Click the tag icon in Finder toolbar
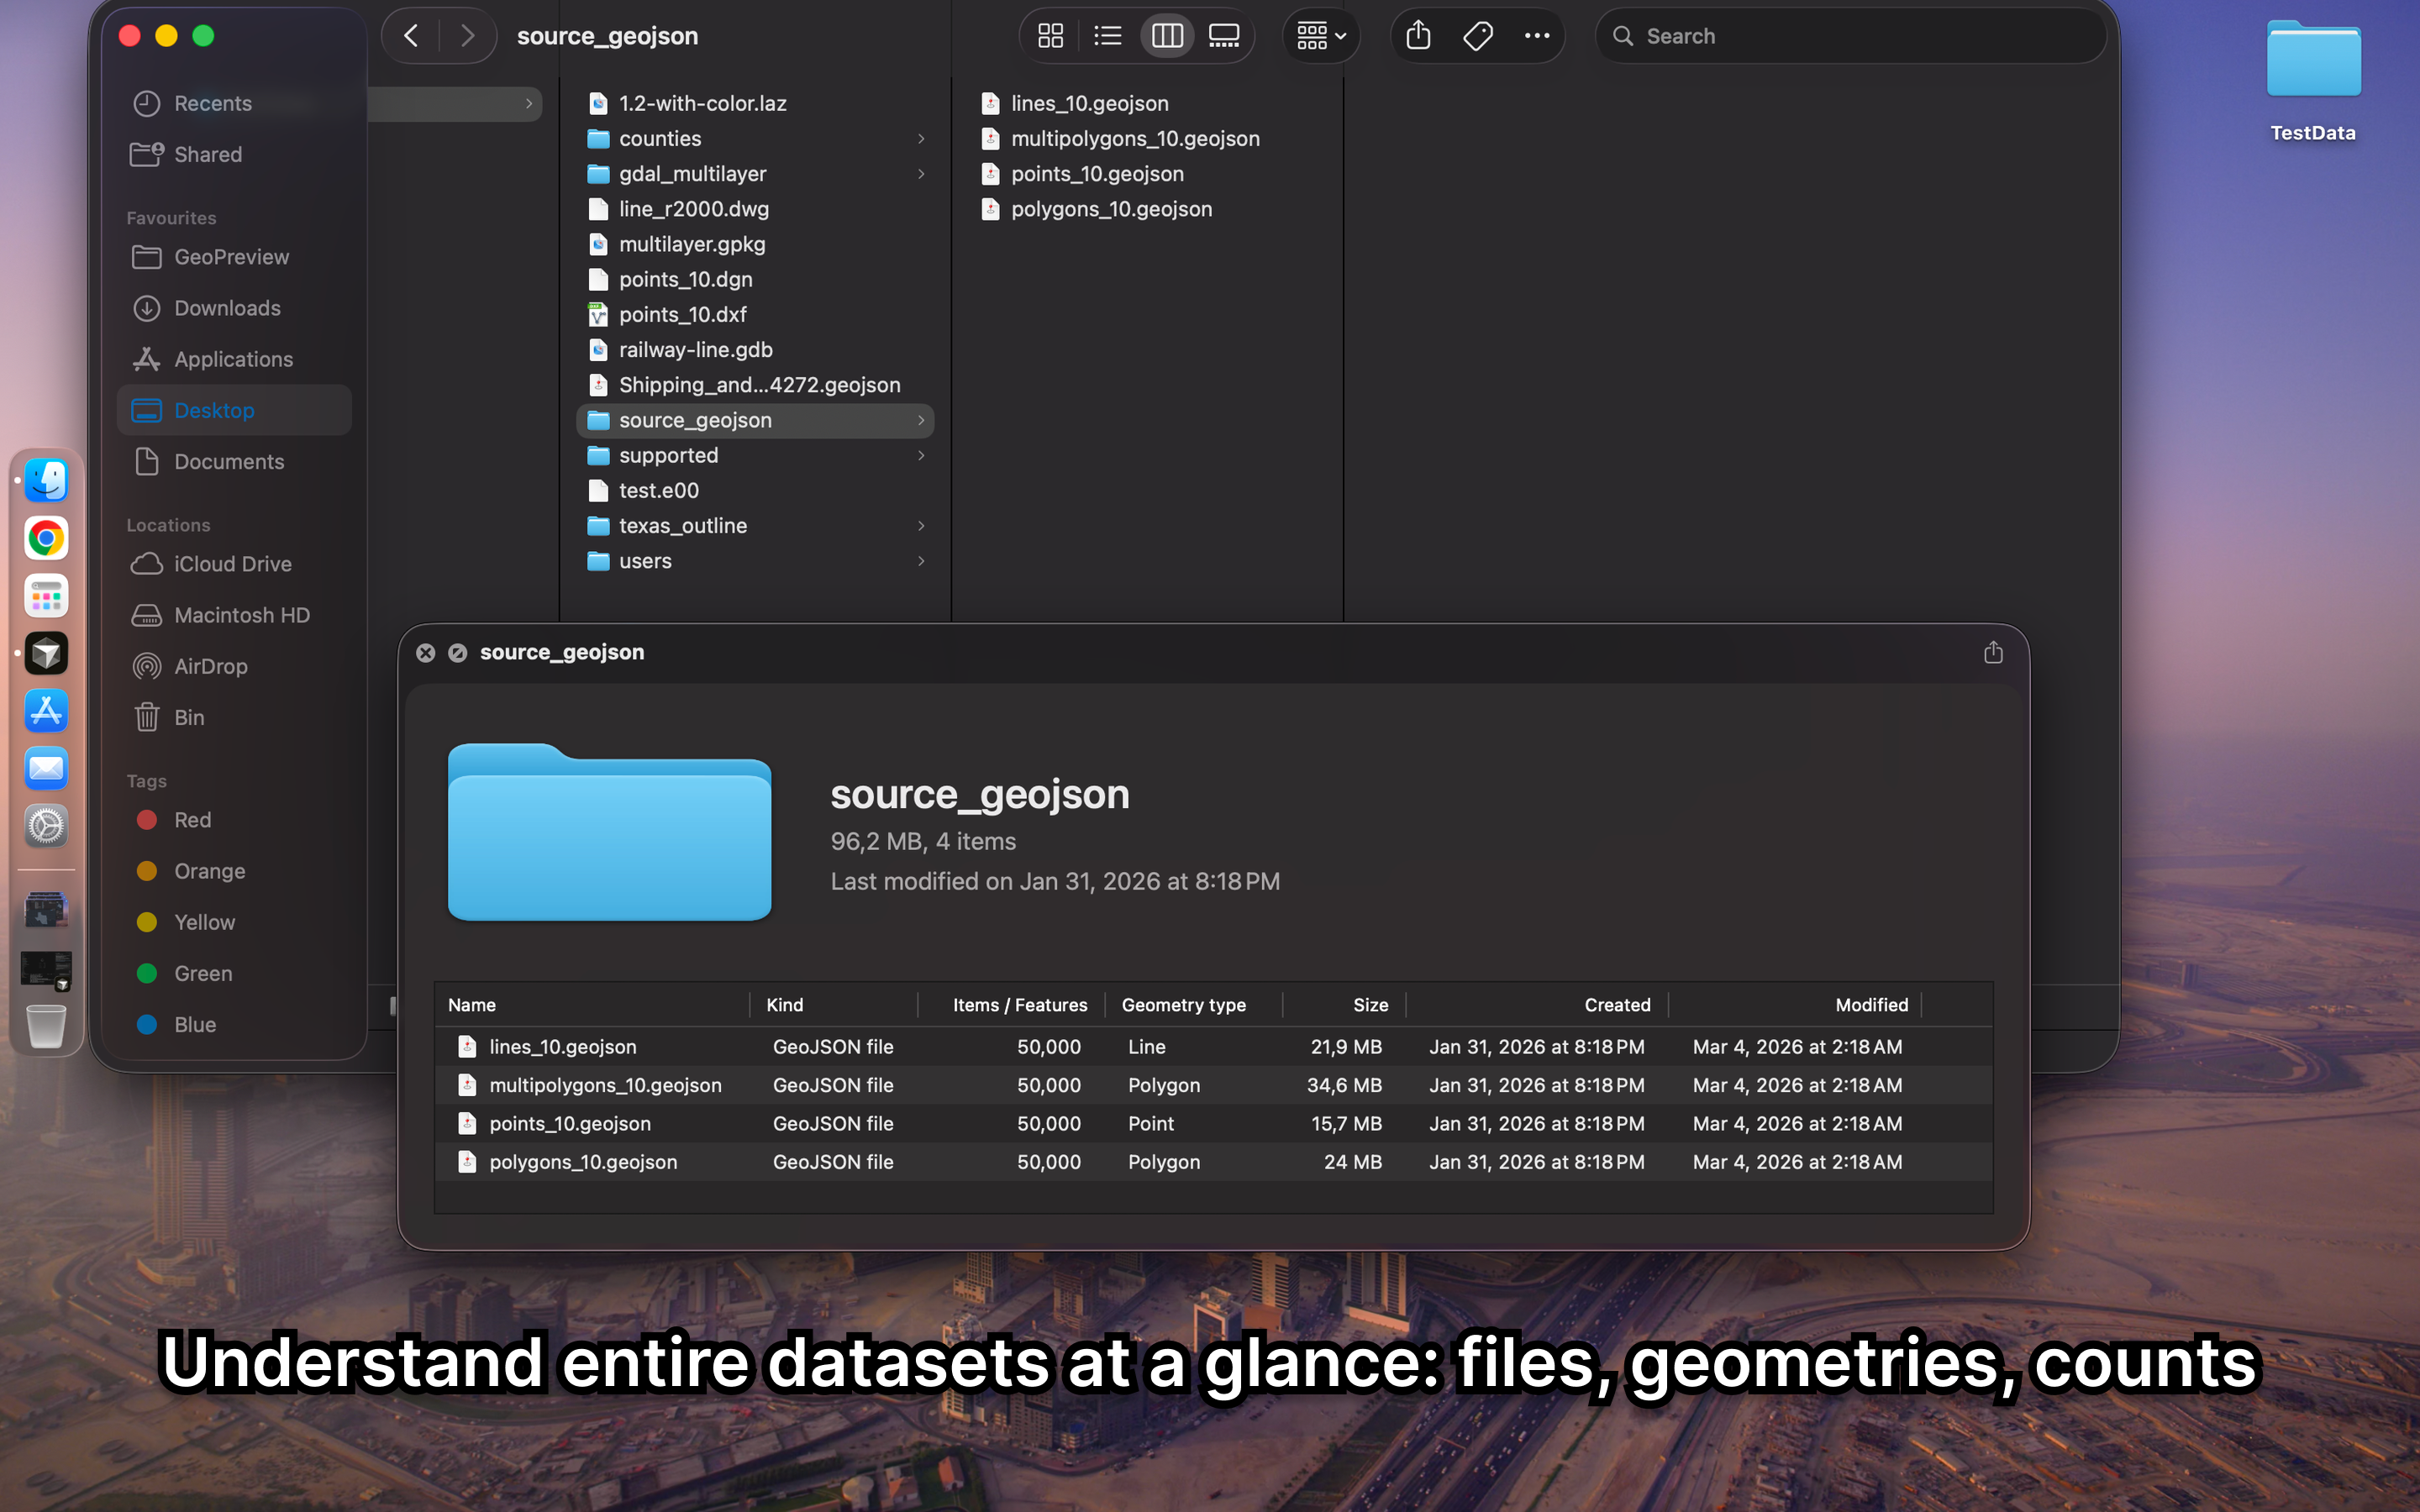 (x=1477, y=36)
